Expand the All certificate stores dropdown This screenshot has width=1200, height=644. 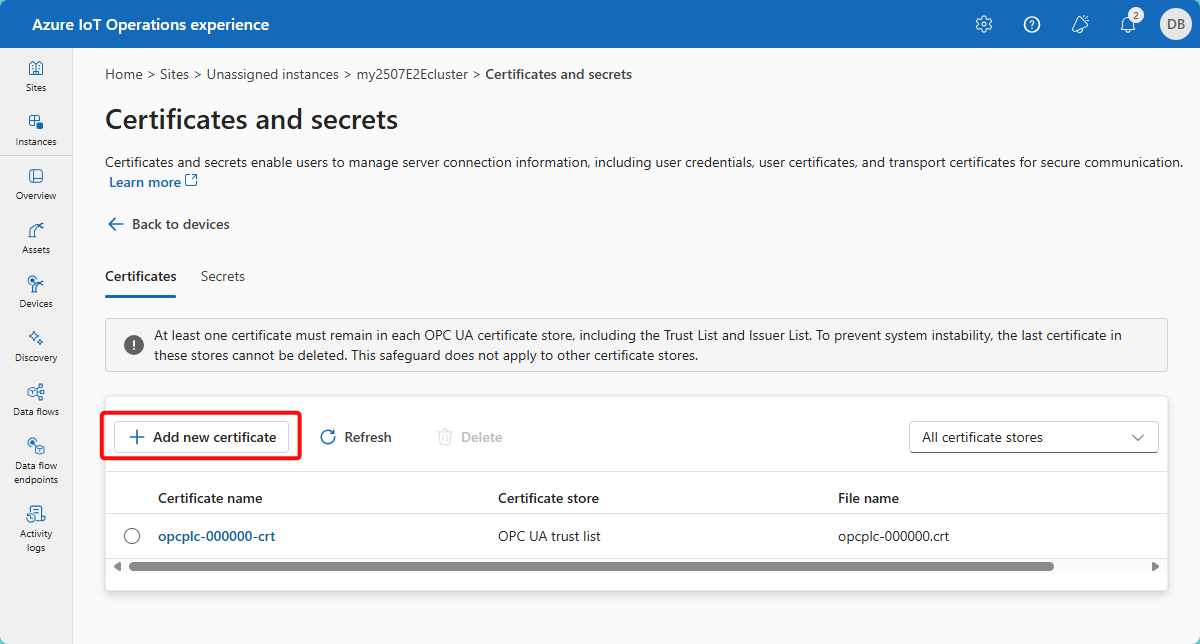[1033, 437]
